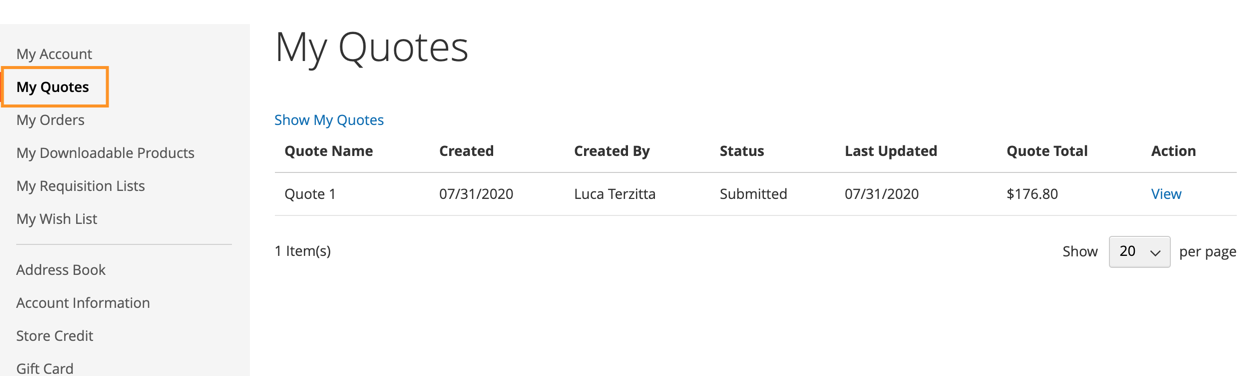This screenshot has width=1243, height=376.
Task: Click the Last Updated column header
Action: 891,151
